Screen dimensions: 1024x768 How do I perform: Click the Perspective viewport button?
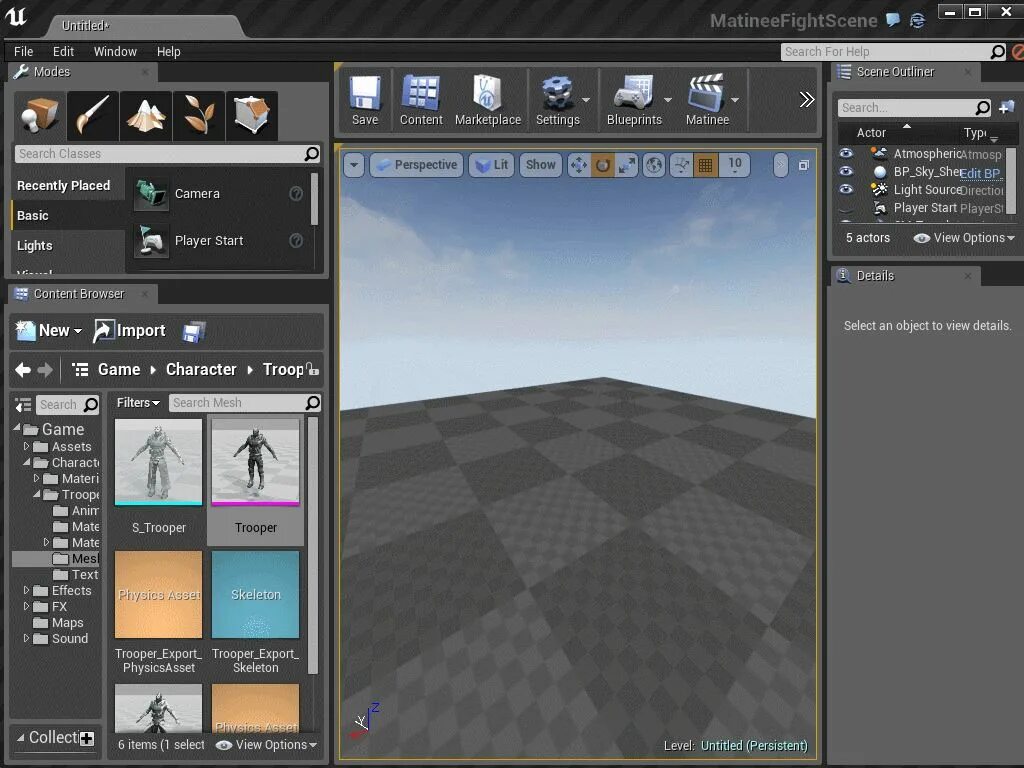coord(417,165)
